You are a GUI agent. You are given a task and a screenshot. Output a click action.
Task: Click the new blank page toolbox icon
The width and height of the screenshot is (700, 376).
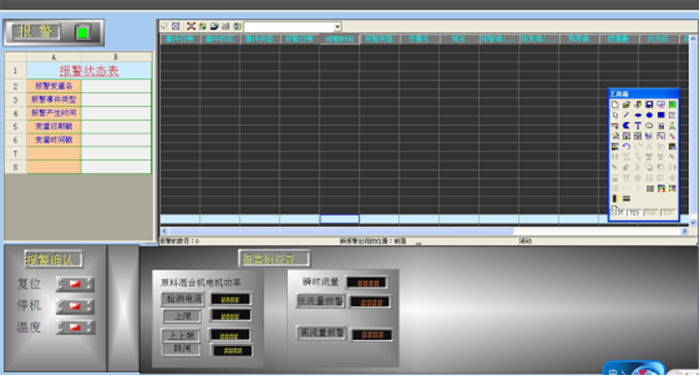(615, 104)
